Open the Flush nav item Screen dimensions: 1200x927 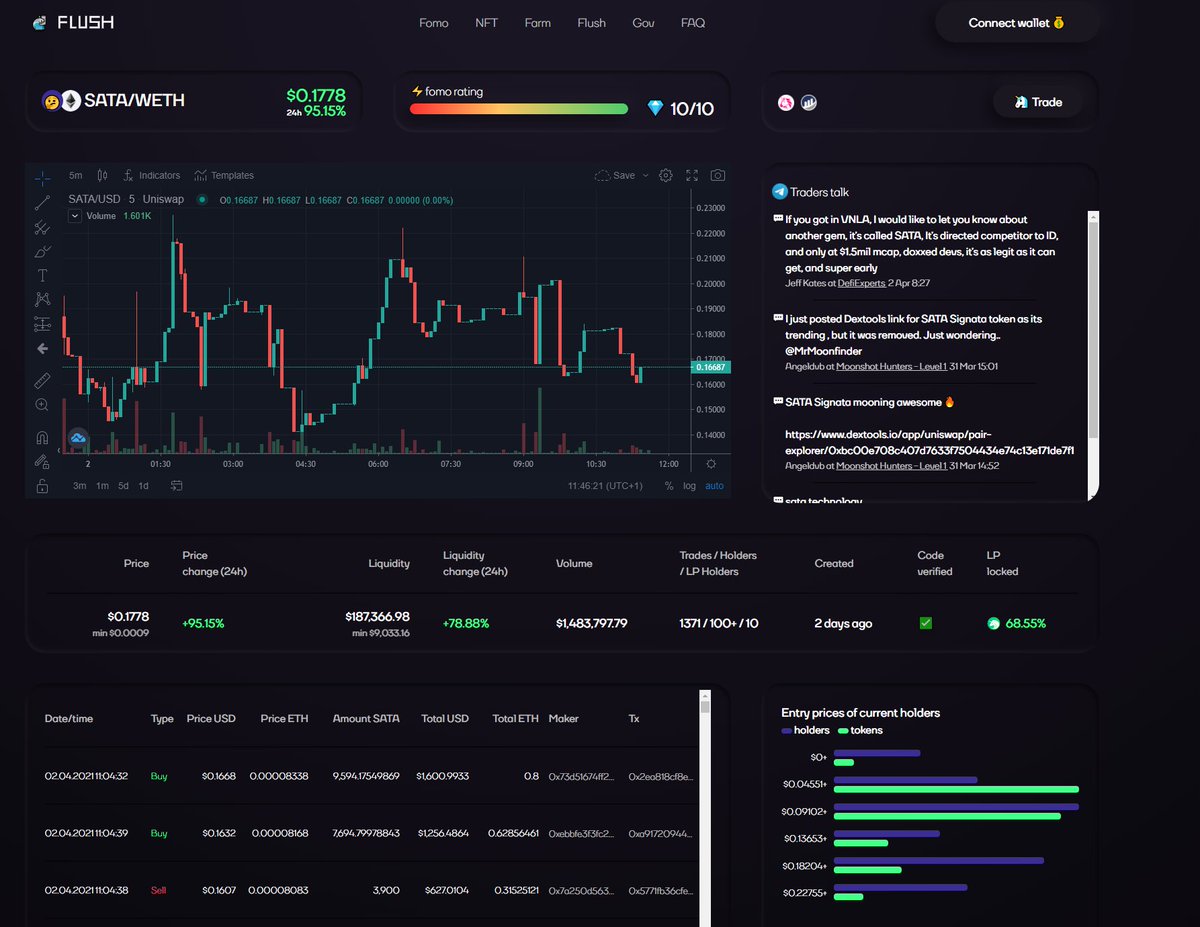point(591,22)
